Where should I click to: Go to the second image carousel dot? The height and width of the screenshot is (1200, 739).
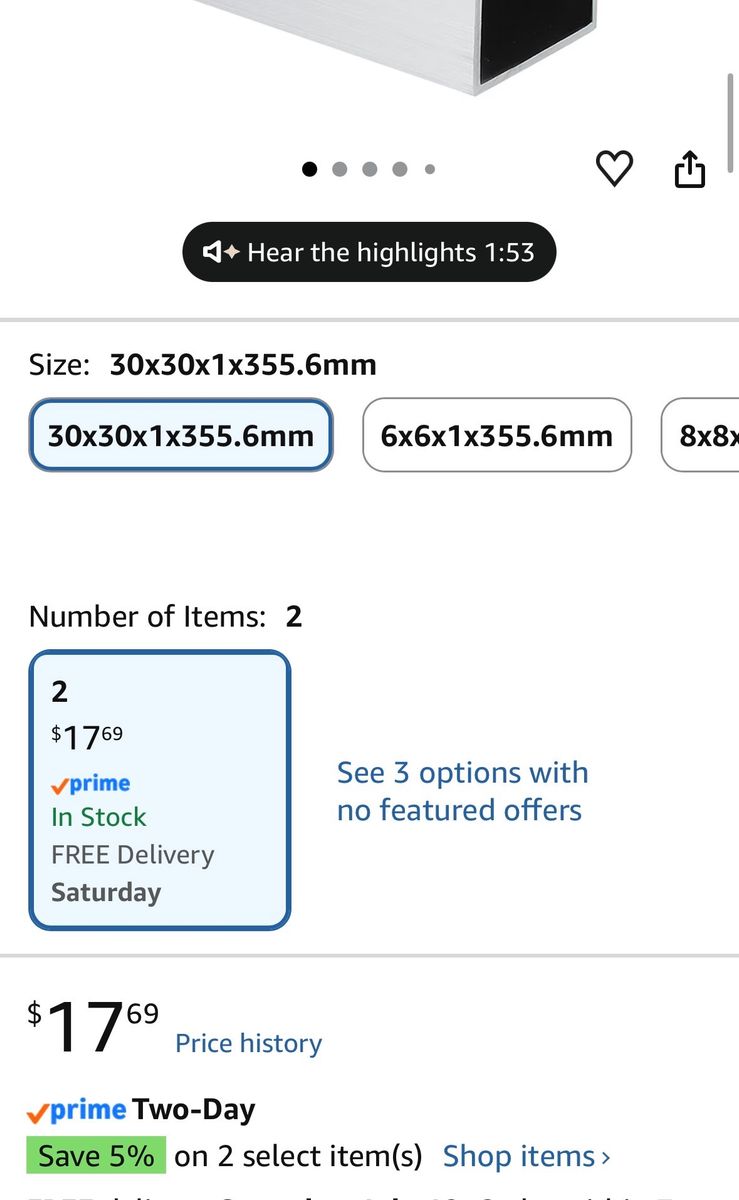(x=340, y=169)
